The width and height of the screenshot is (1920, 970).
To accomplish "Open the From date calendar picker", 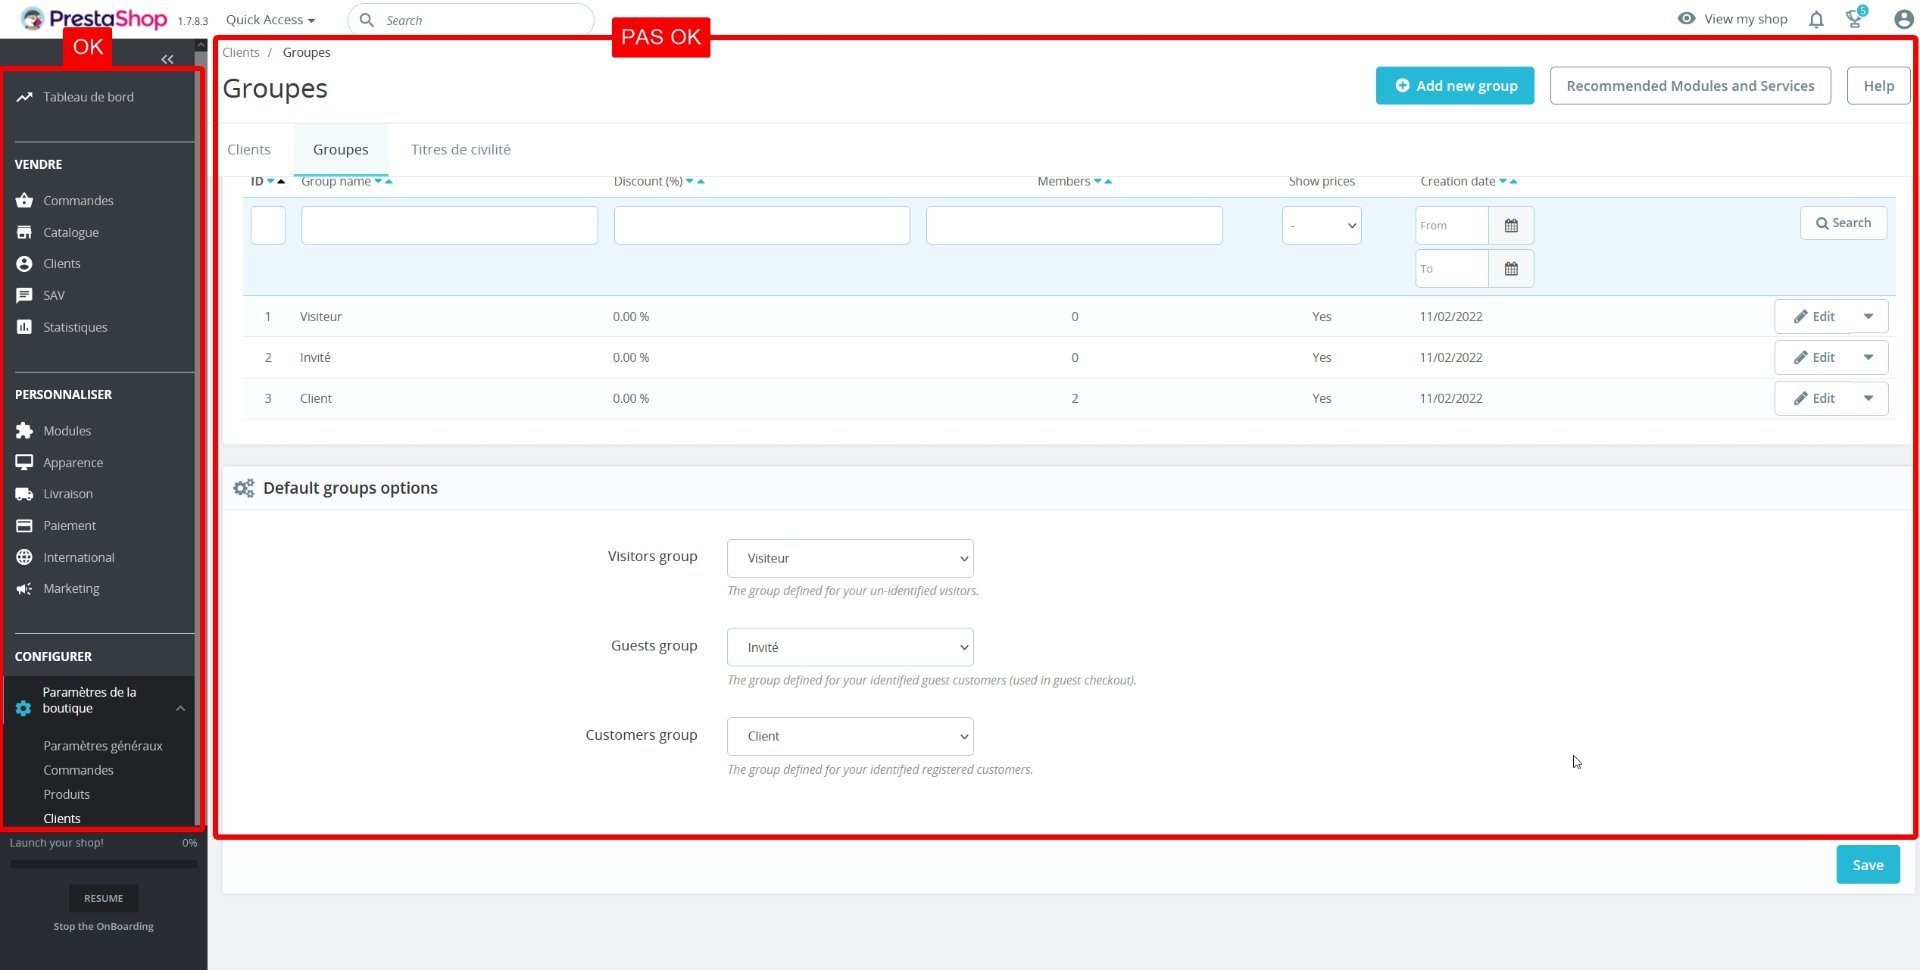I will click(x=1511, y=226).
